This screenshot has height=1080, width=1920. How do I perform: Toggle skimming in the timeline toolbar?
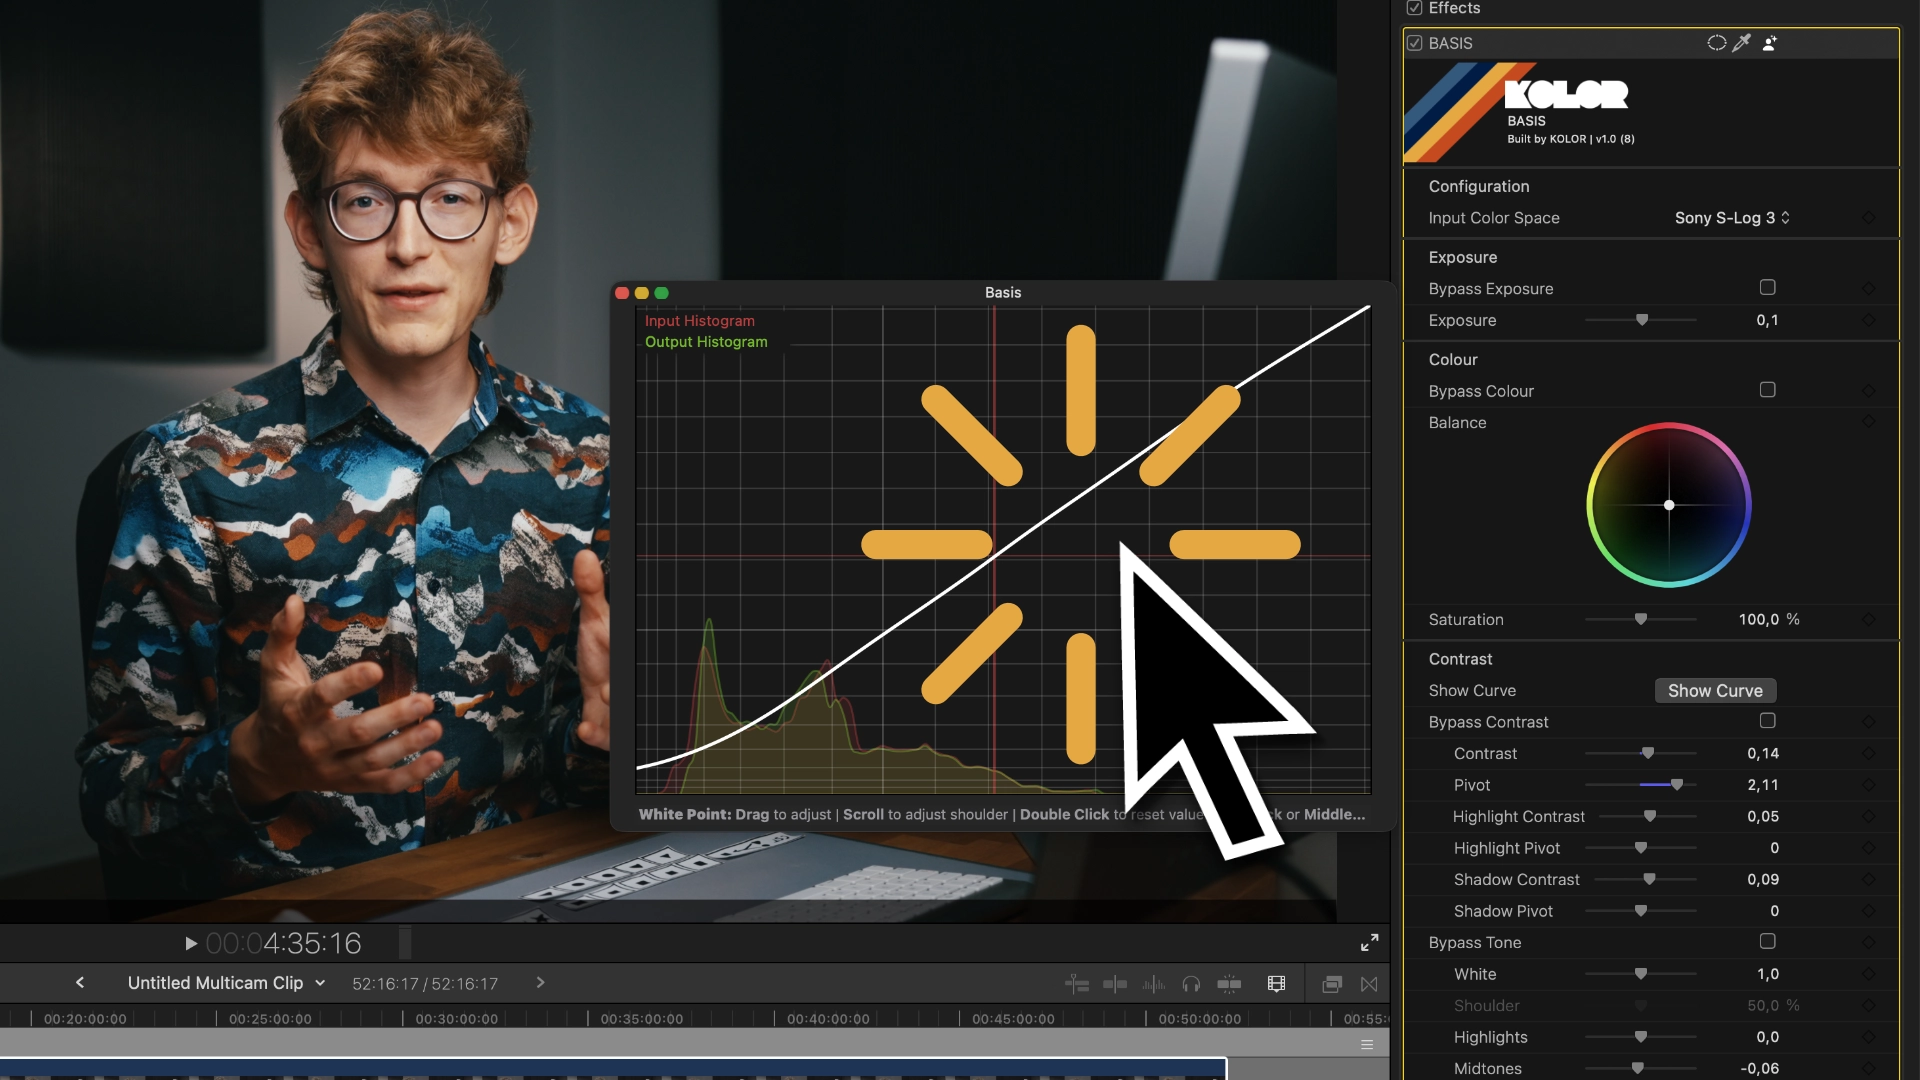coord(1115,984)
